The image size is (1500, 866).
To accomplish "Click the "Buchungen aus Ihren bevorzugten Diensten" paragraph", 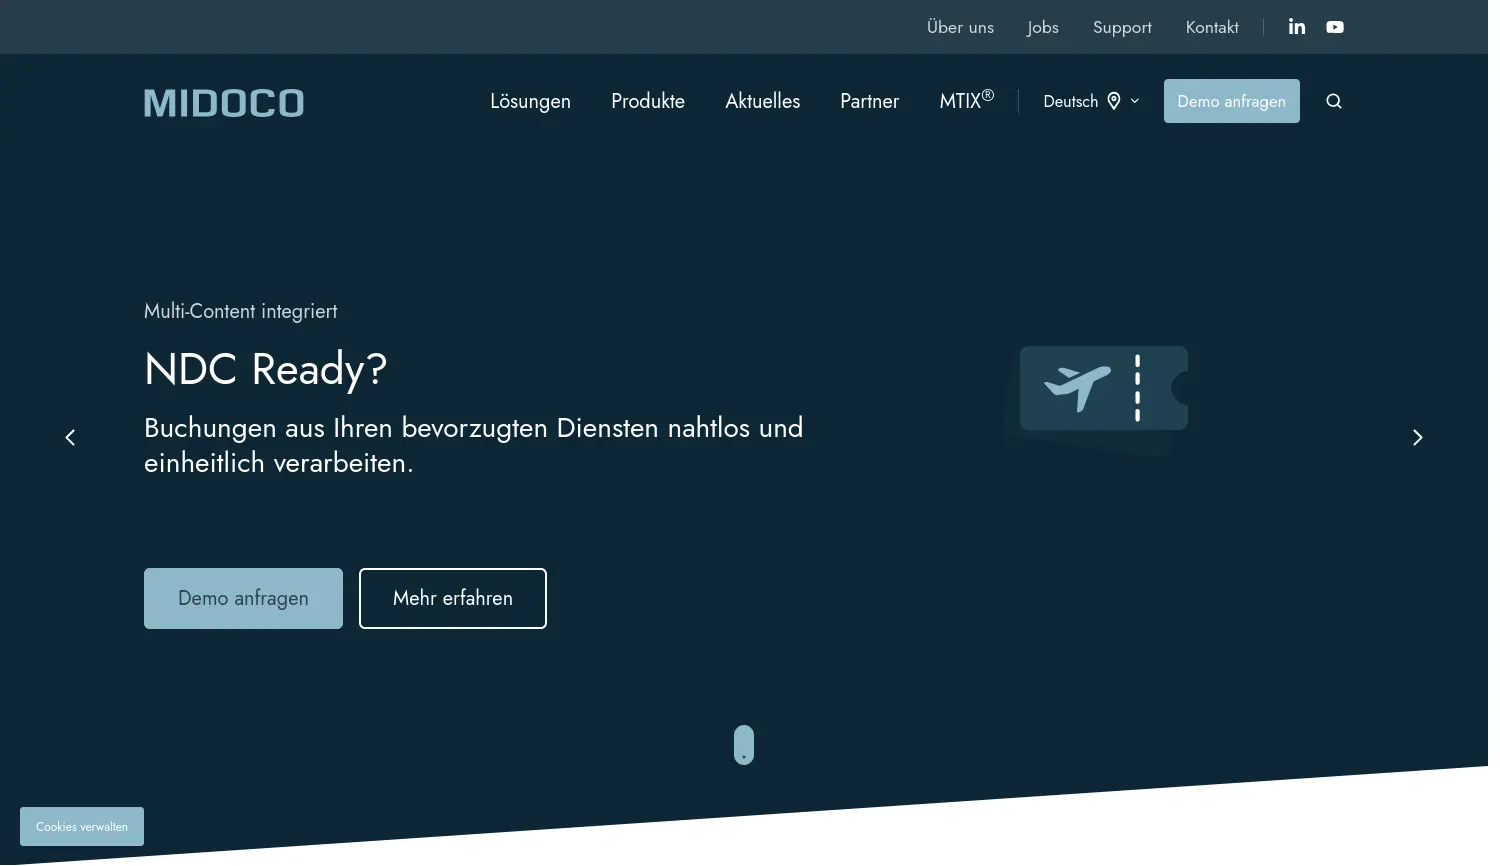I will click(474, 445).
